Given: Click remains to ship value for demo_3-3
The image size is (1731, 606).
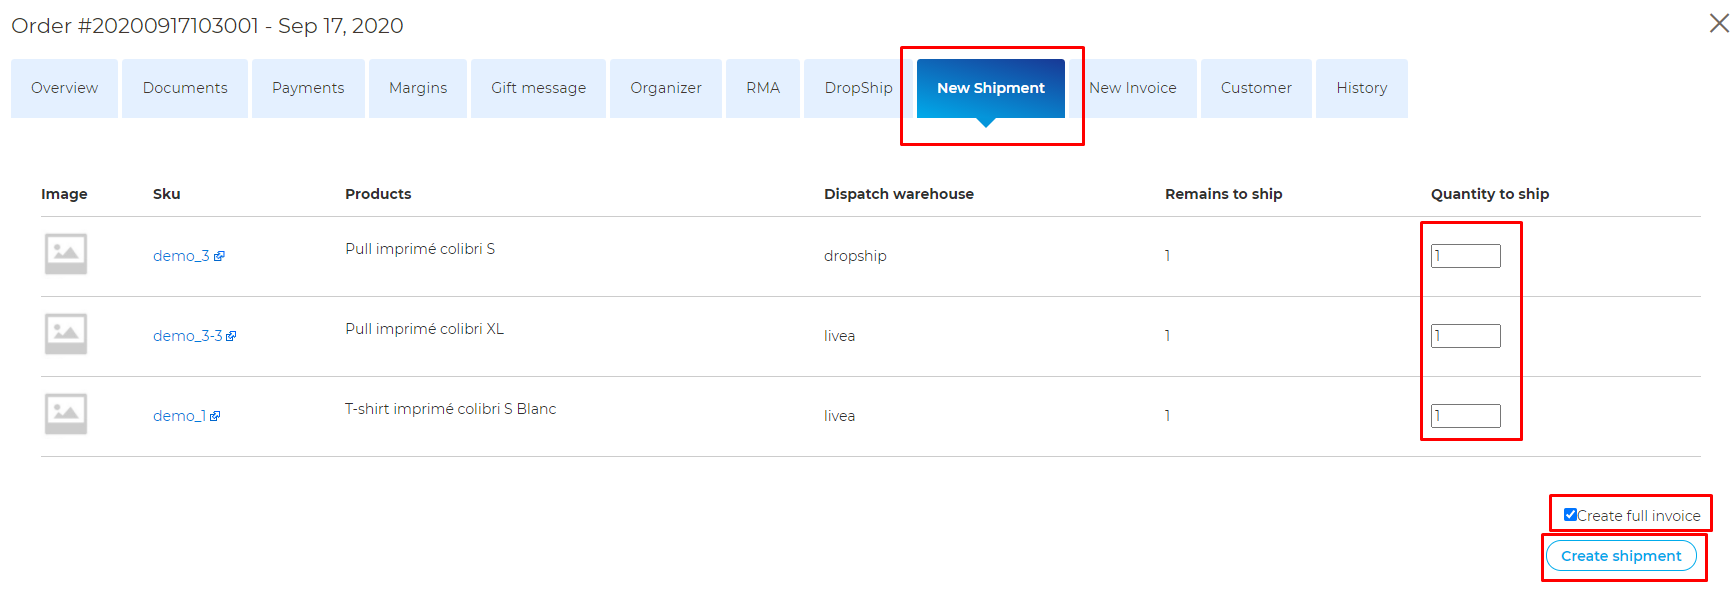Looking at the screenshot, I should (x=1167, y=336).
